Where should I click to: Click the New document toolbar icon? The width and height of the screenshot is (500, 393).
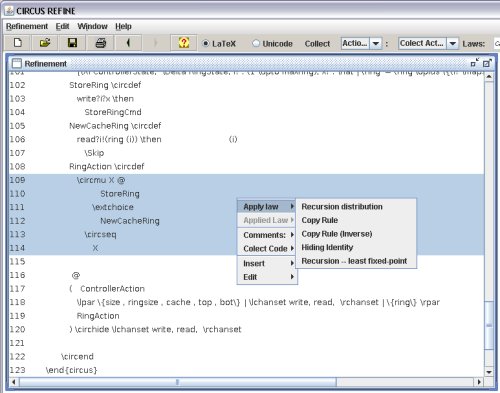pyautogui.click(x=18, y=43)
